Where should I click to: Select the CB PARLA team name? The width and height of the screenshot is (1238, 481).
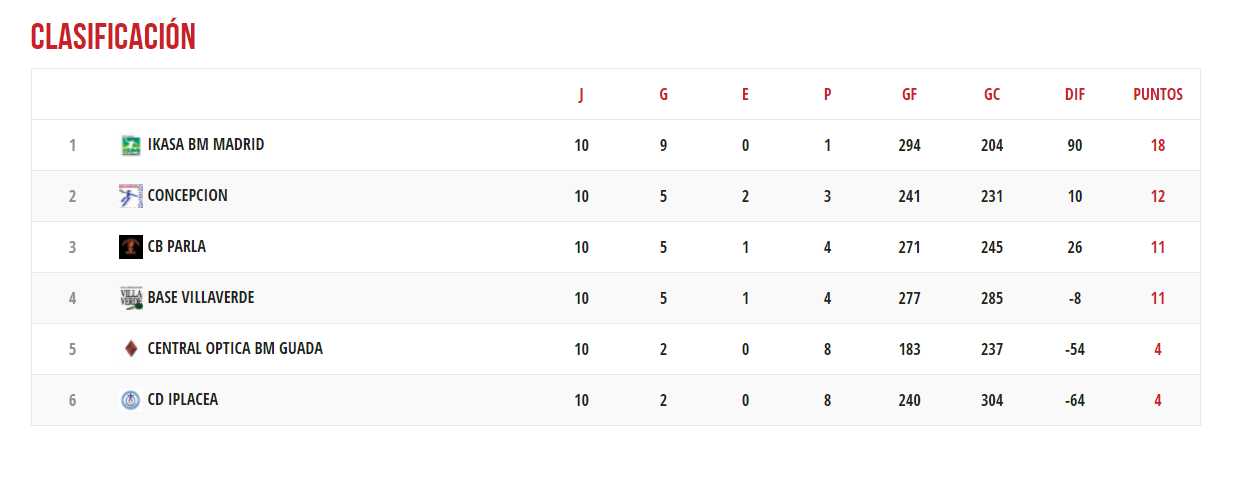[177, 247]
